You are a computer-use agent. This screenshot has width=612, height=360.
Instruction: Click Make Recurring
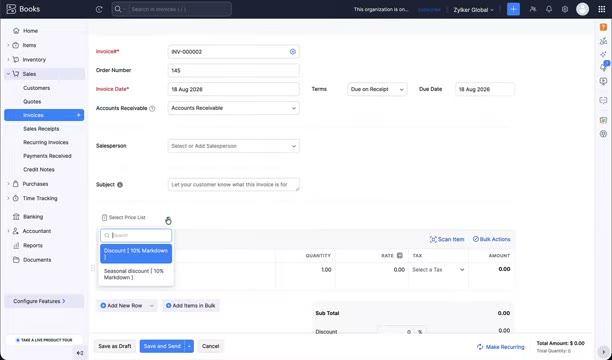tap(500, 347)
